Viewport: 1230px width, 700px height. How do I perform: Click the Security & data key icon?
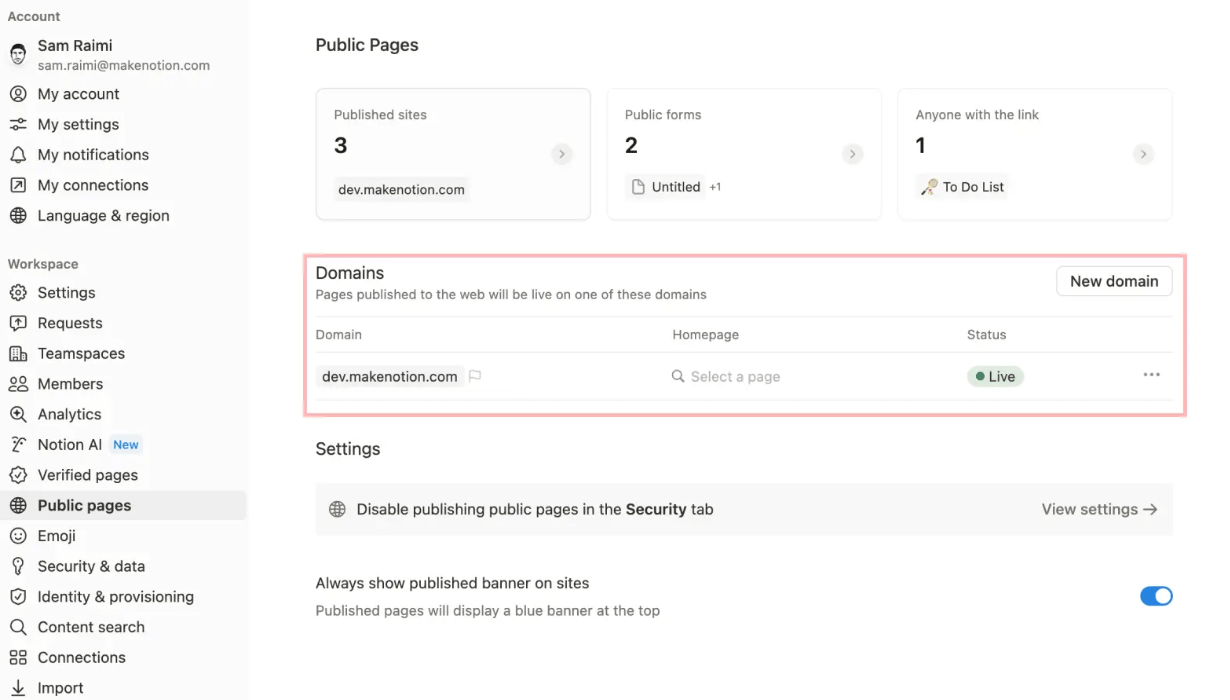[x=18, y=566]
